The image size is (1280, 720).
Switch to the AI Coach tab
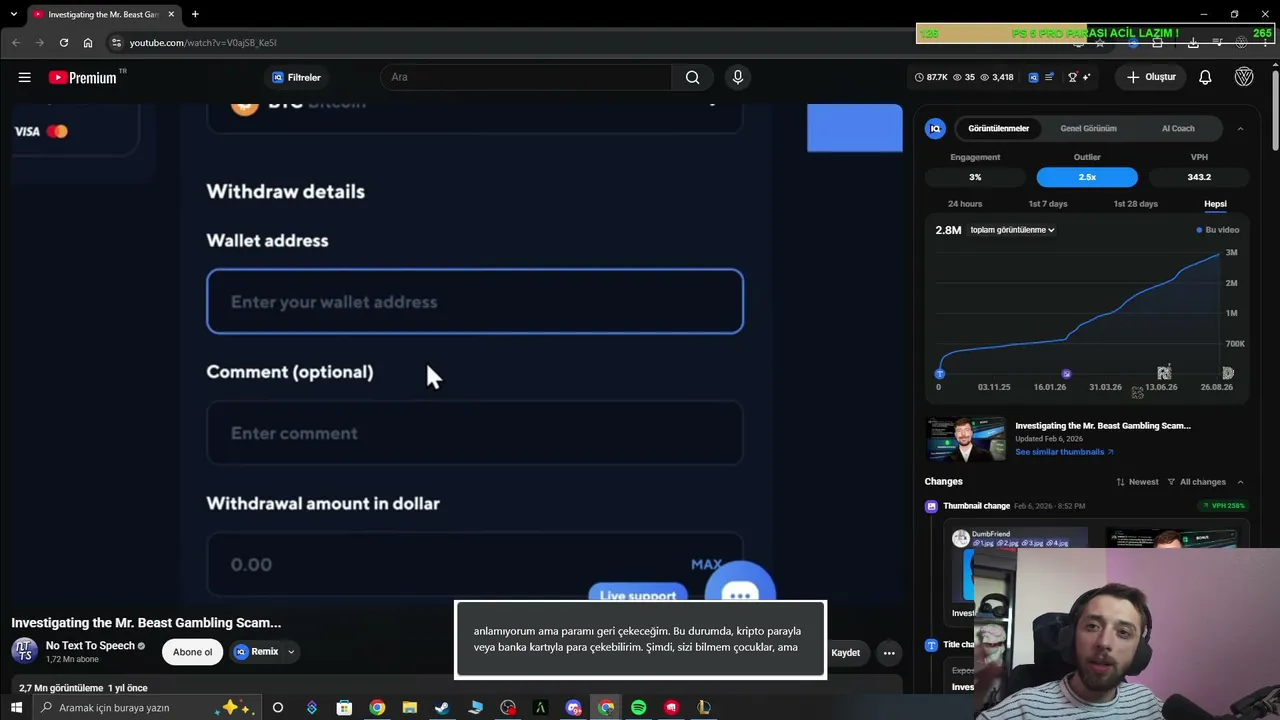(x=1178, y=128)
